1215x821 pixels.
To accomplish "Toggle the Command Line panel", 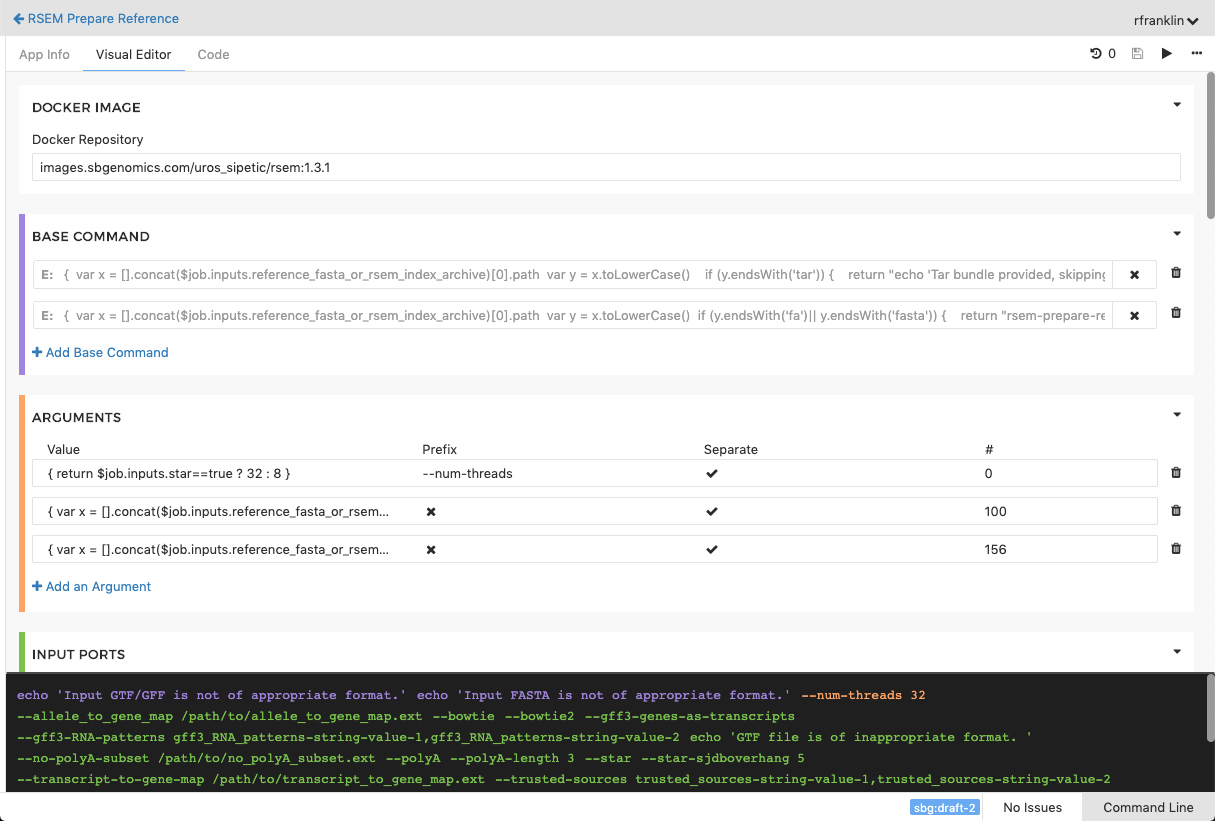I will tap(1148, 807).
